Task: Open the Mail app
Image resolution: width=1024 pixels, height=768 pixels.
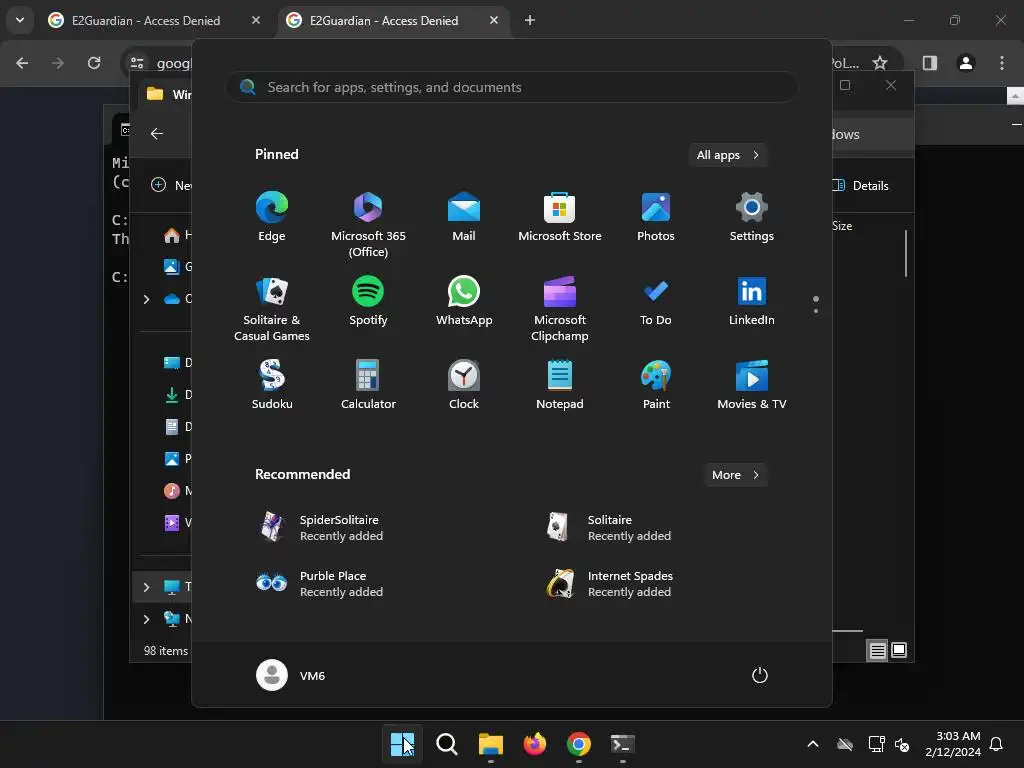Action: tap(464, 217)
